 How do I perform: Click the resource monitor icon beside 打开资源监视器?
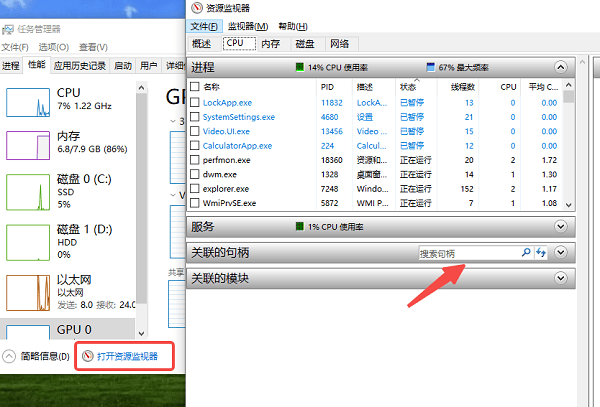point(88,356)
